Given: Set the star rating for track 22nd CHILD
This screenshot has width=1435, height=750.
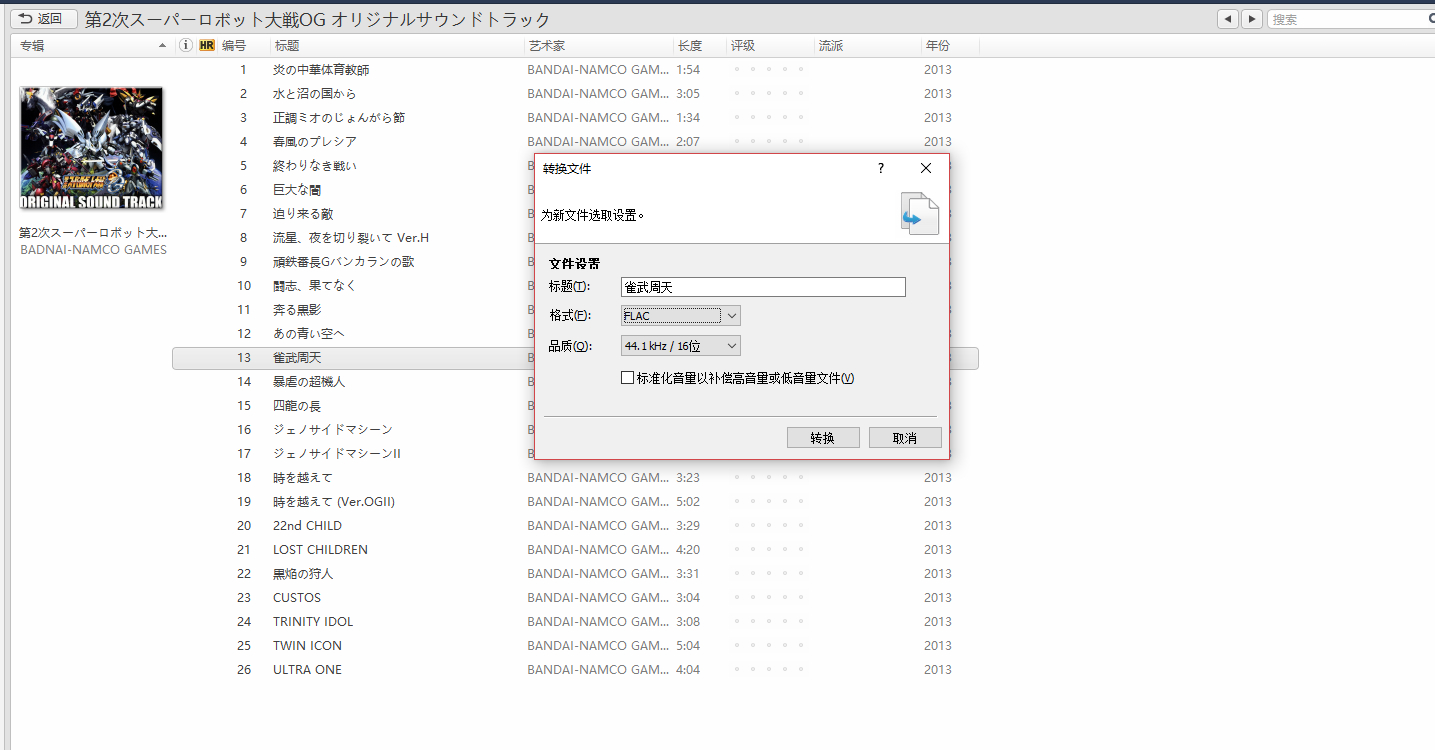Looking at the screenshot, I should click(769, 526).
